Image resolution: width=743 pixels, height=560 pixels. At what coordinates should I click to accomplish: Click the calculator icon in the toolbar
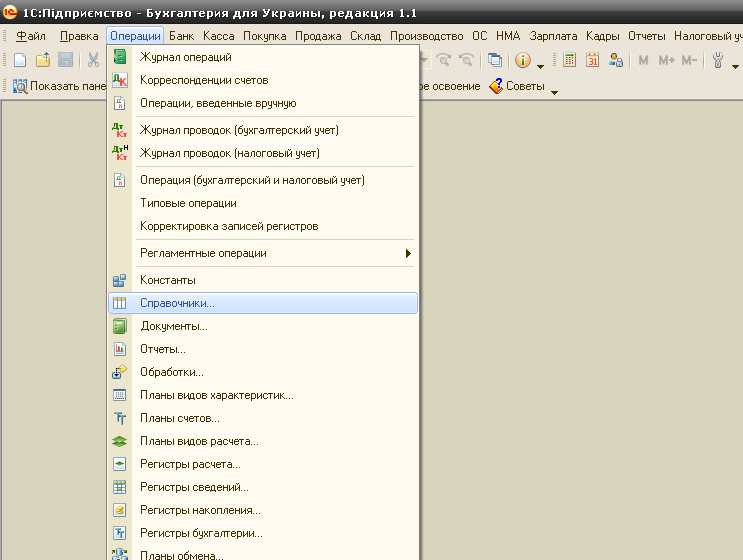point(569,60)
